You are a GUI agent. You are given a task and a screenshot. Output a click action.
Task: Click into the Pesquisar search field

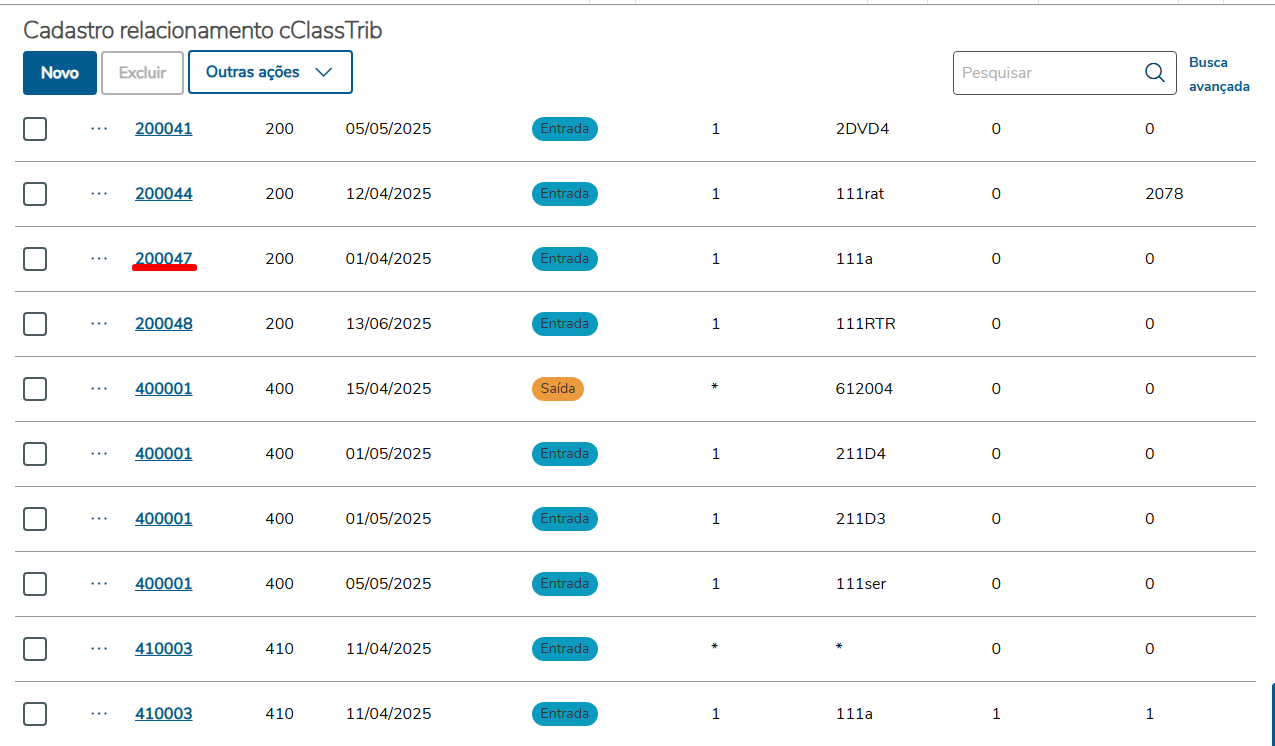coord(1045,73)
